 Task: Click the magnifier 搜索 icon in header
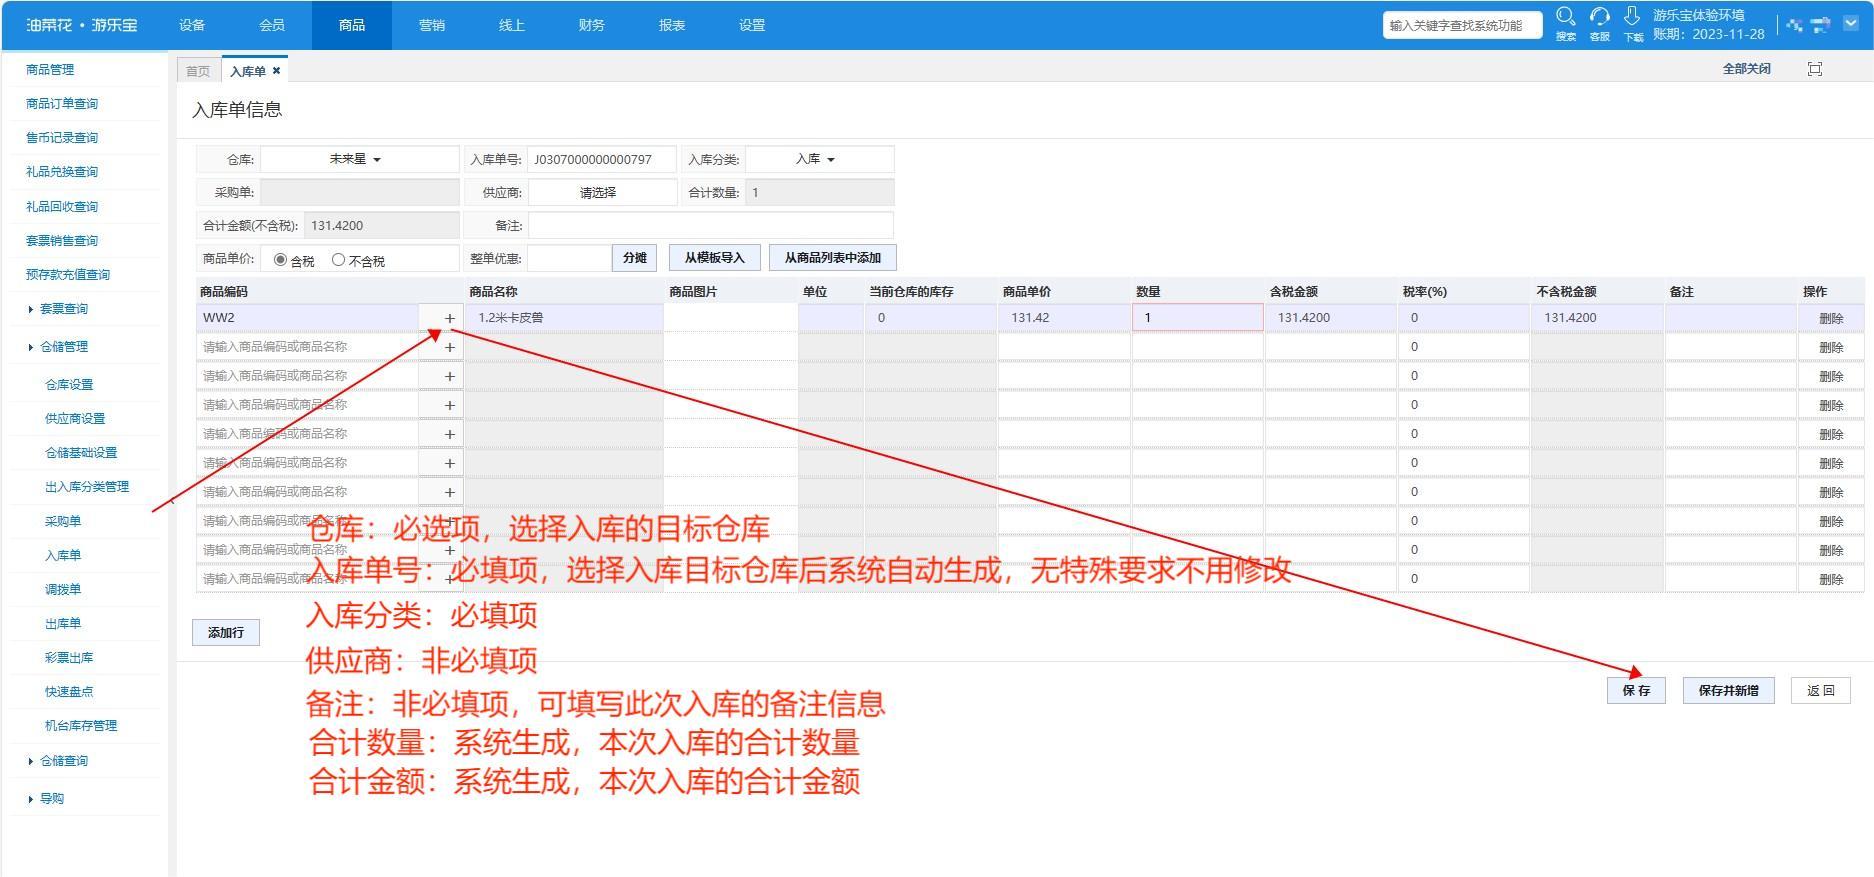coord(1566,17)
